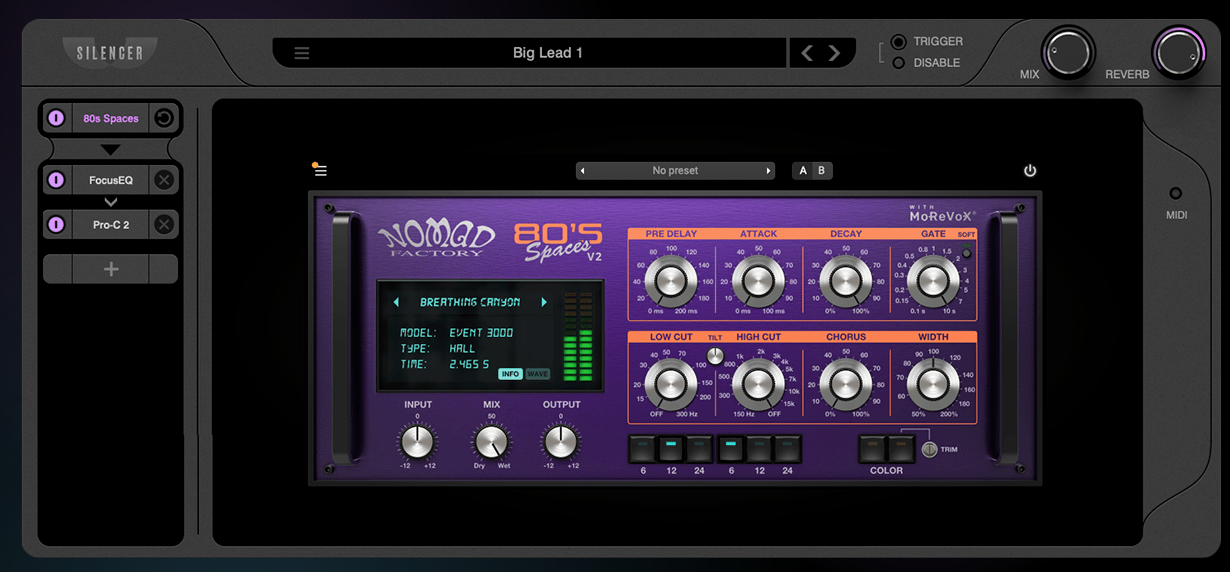
Task: Open the plugin menu icon with orange dot
Action: pos(320,171)
